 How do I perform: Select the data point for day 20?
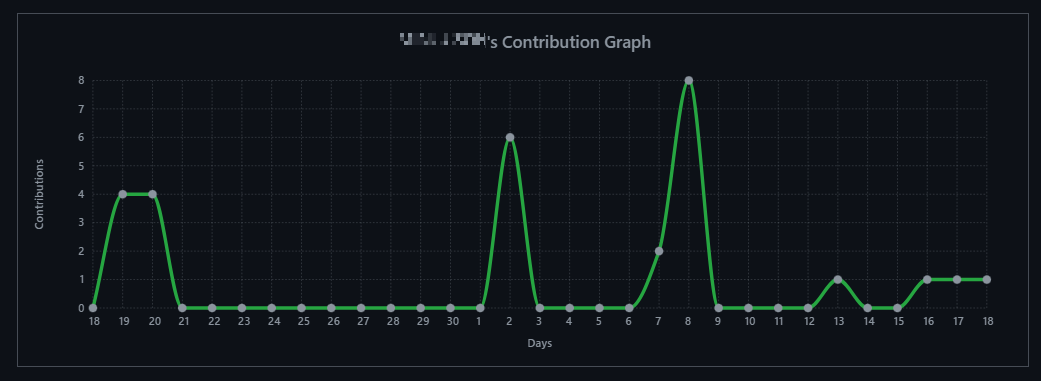(153, 194)
